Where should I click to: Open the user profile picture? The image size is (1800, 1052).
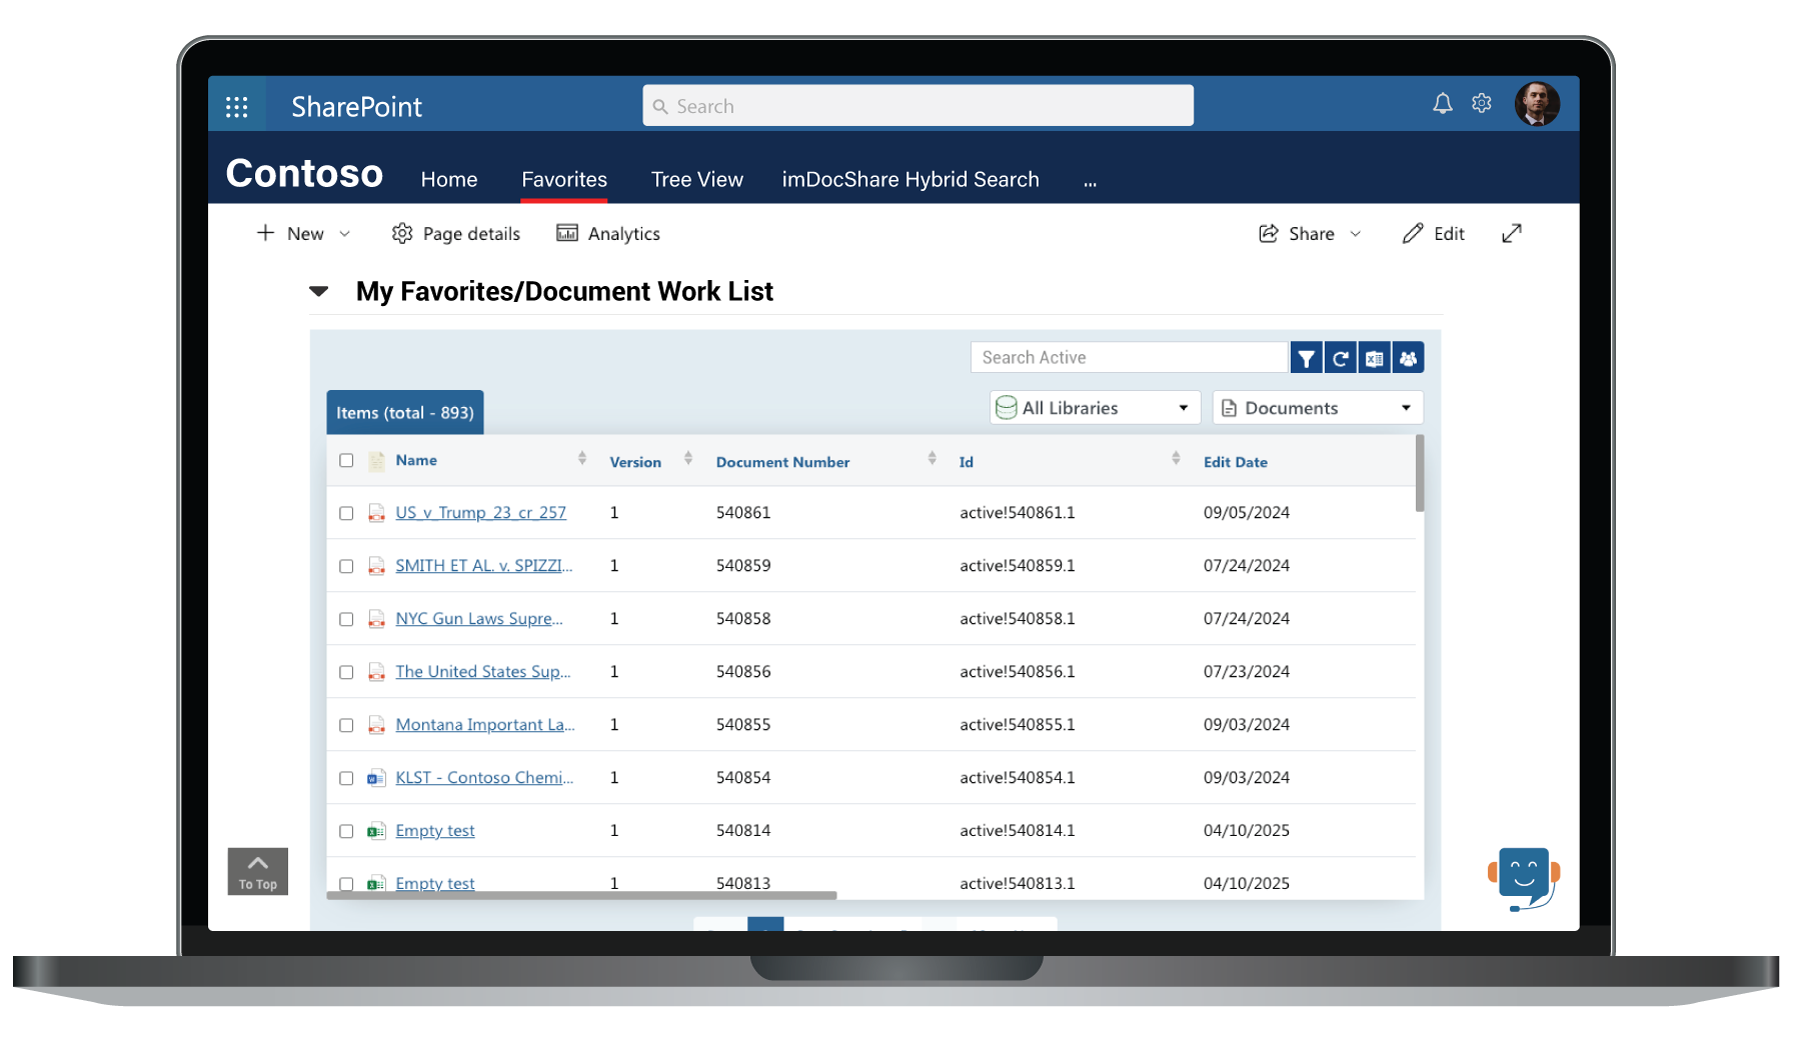pyautogui.click(x=1537, y=104)
